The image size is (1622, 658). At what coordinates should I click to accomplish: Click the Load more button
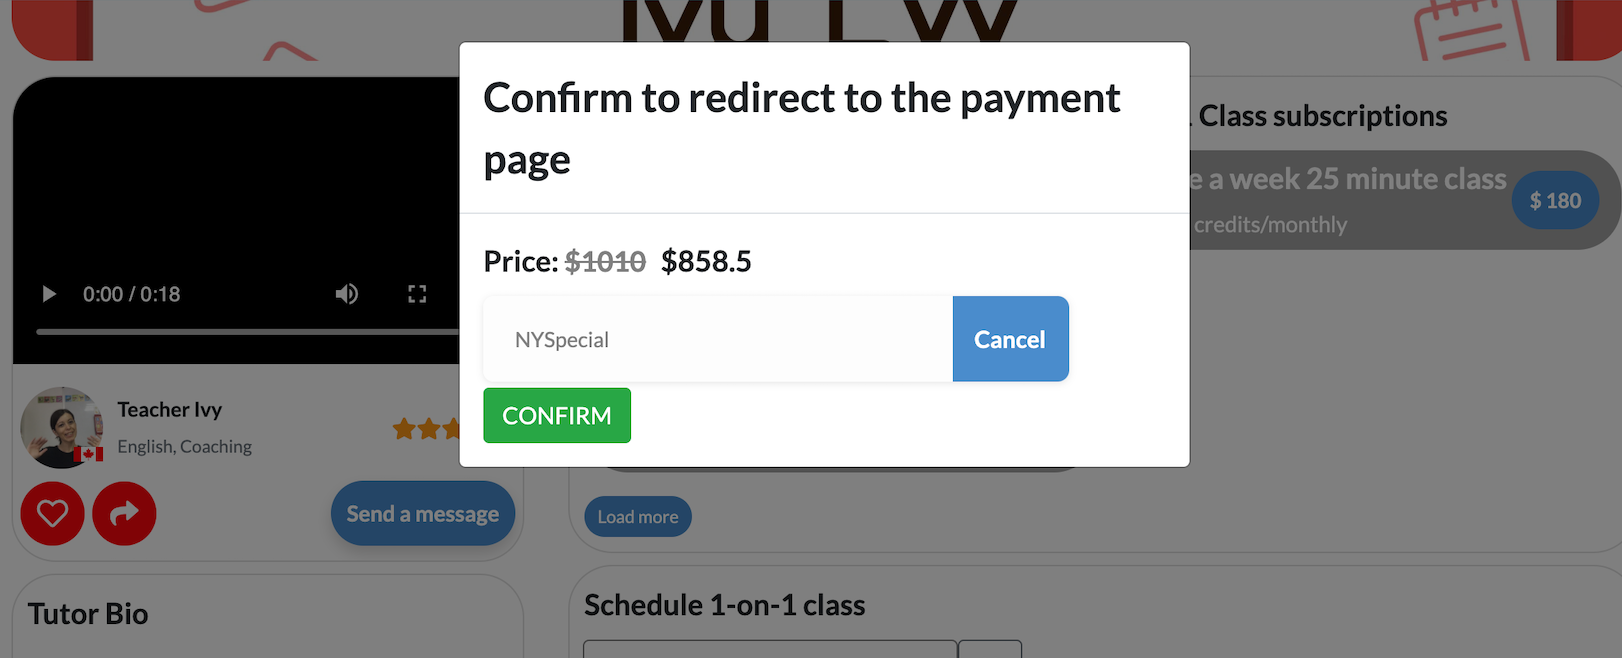click(x=638, y=517)
